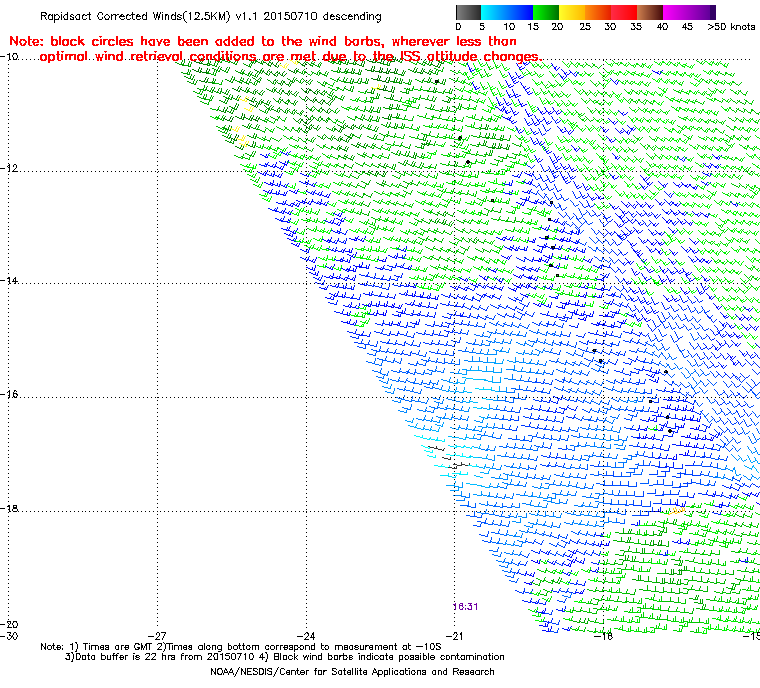Click the cyan-to-blue 5-15 knots legend gradient
The width and height of the screenshot is (760, 688).
pyautogui.click(x=507, y=13)
